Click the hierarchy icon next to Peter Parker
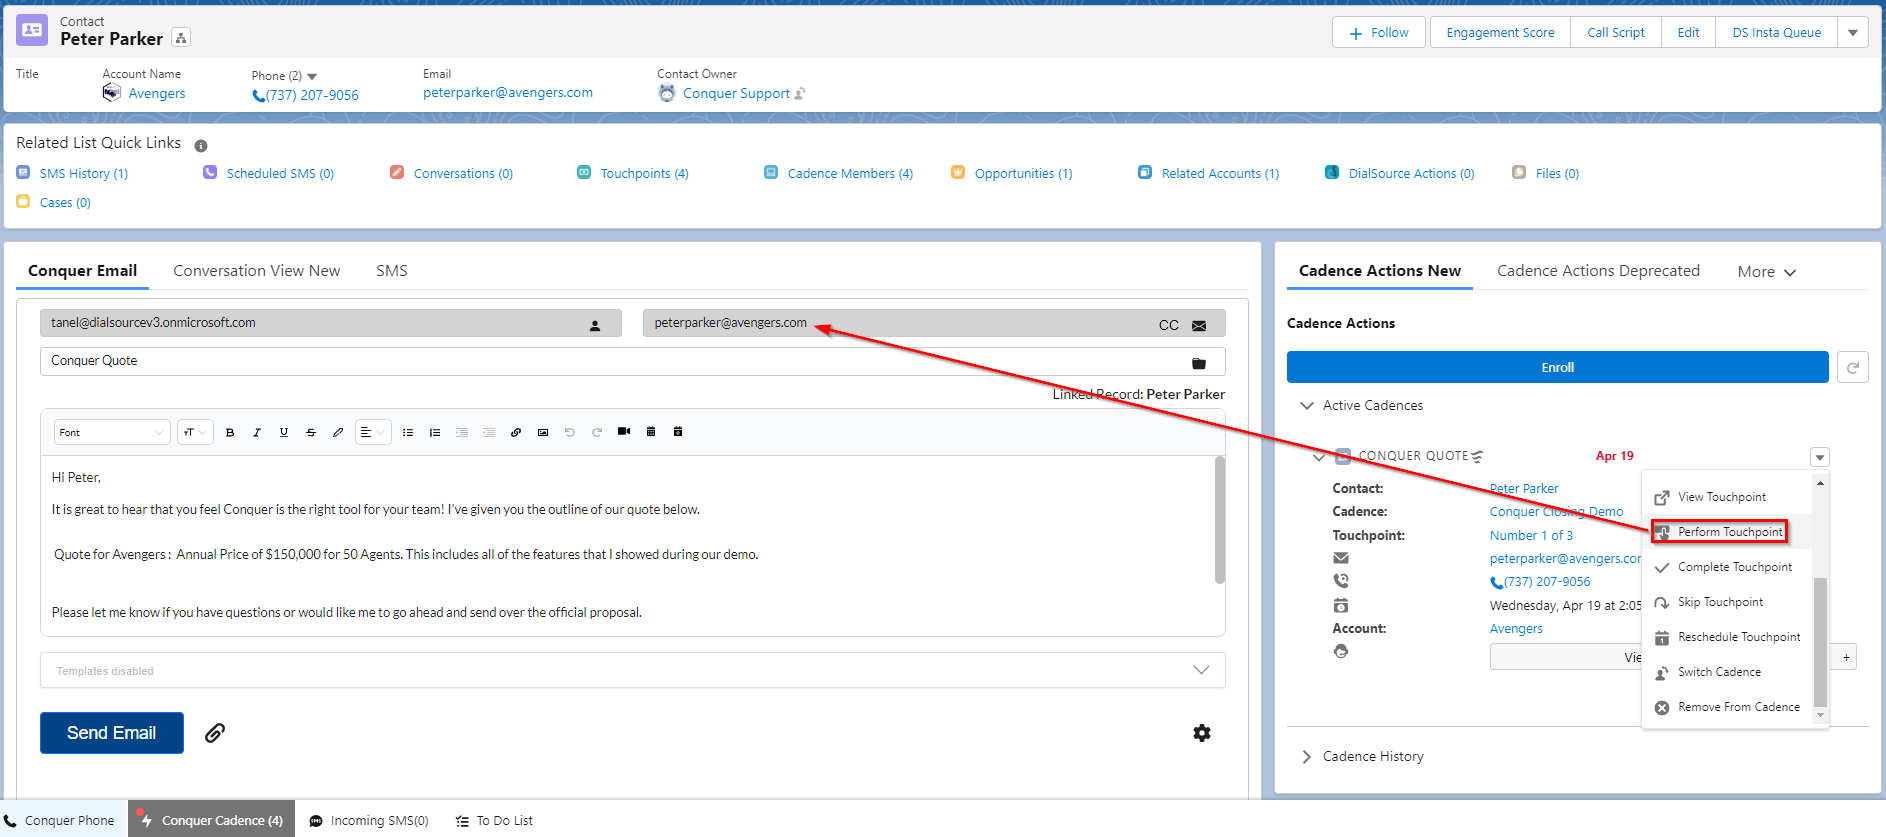 click(x=181, y=38)
